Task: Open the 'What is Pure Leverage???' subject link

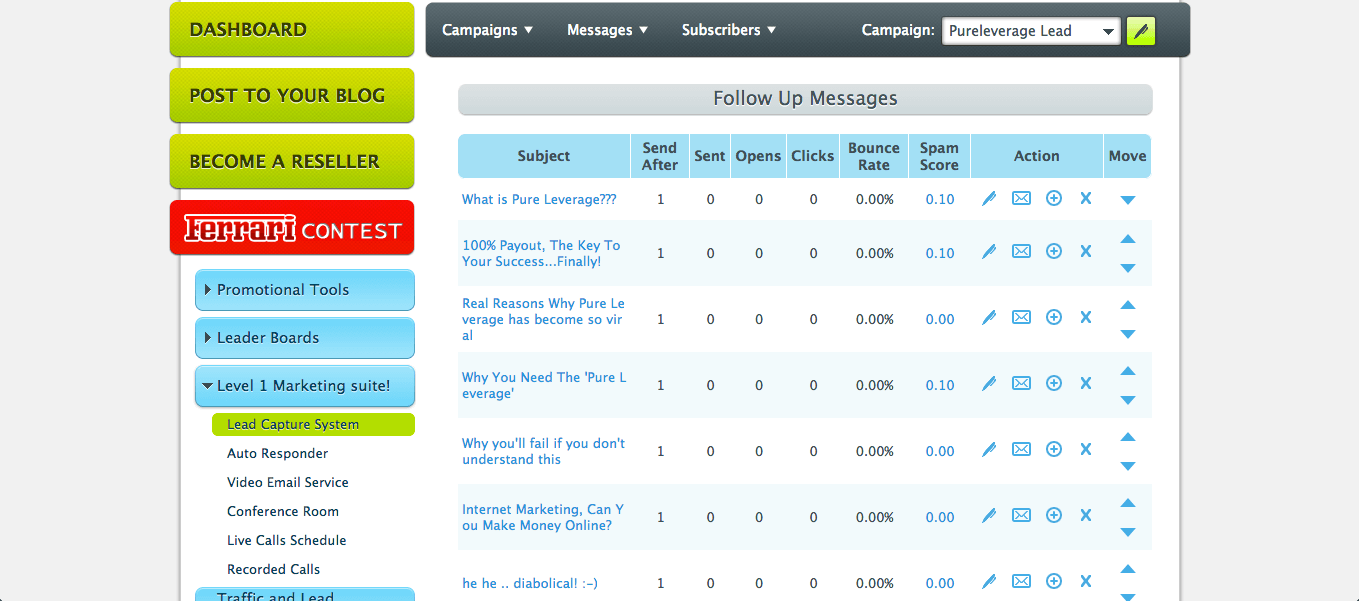Action: click(x=539, y=199)
